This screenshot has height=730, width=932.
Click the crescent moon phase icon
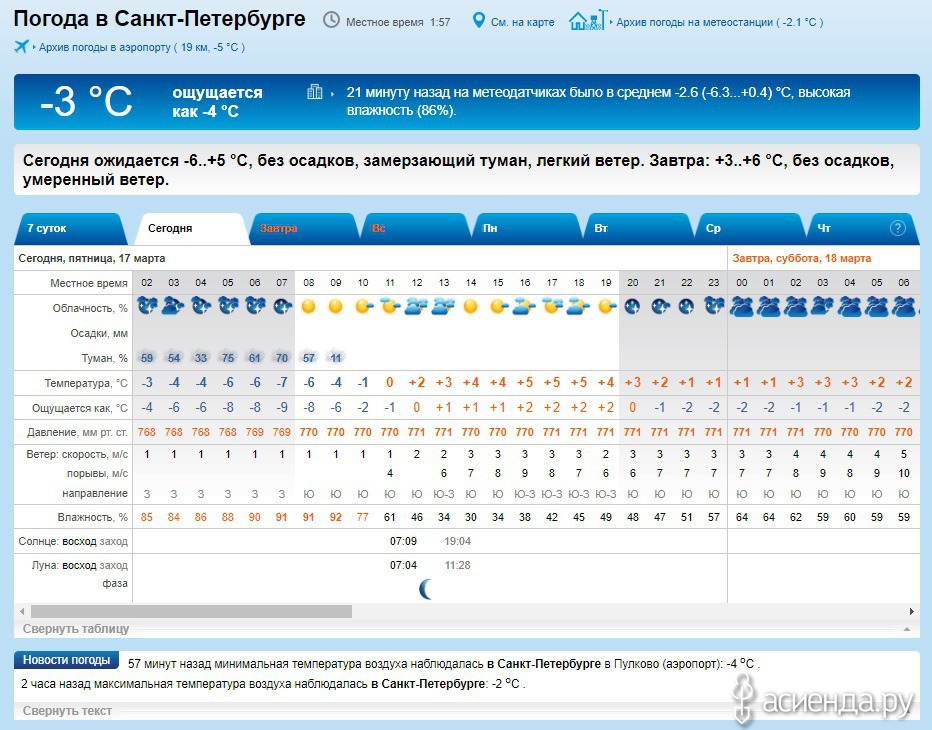(x=426, y=589)
